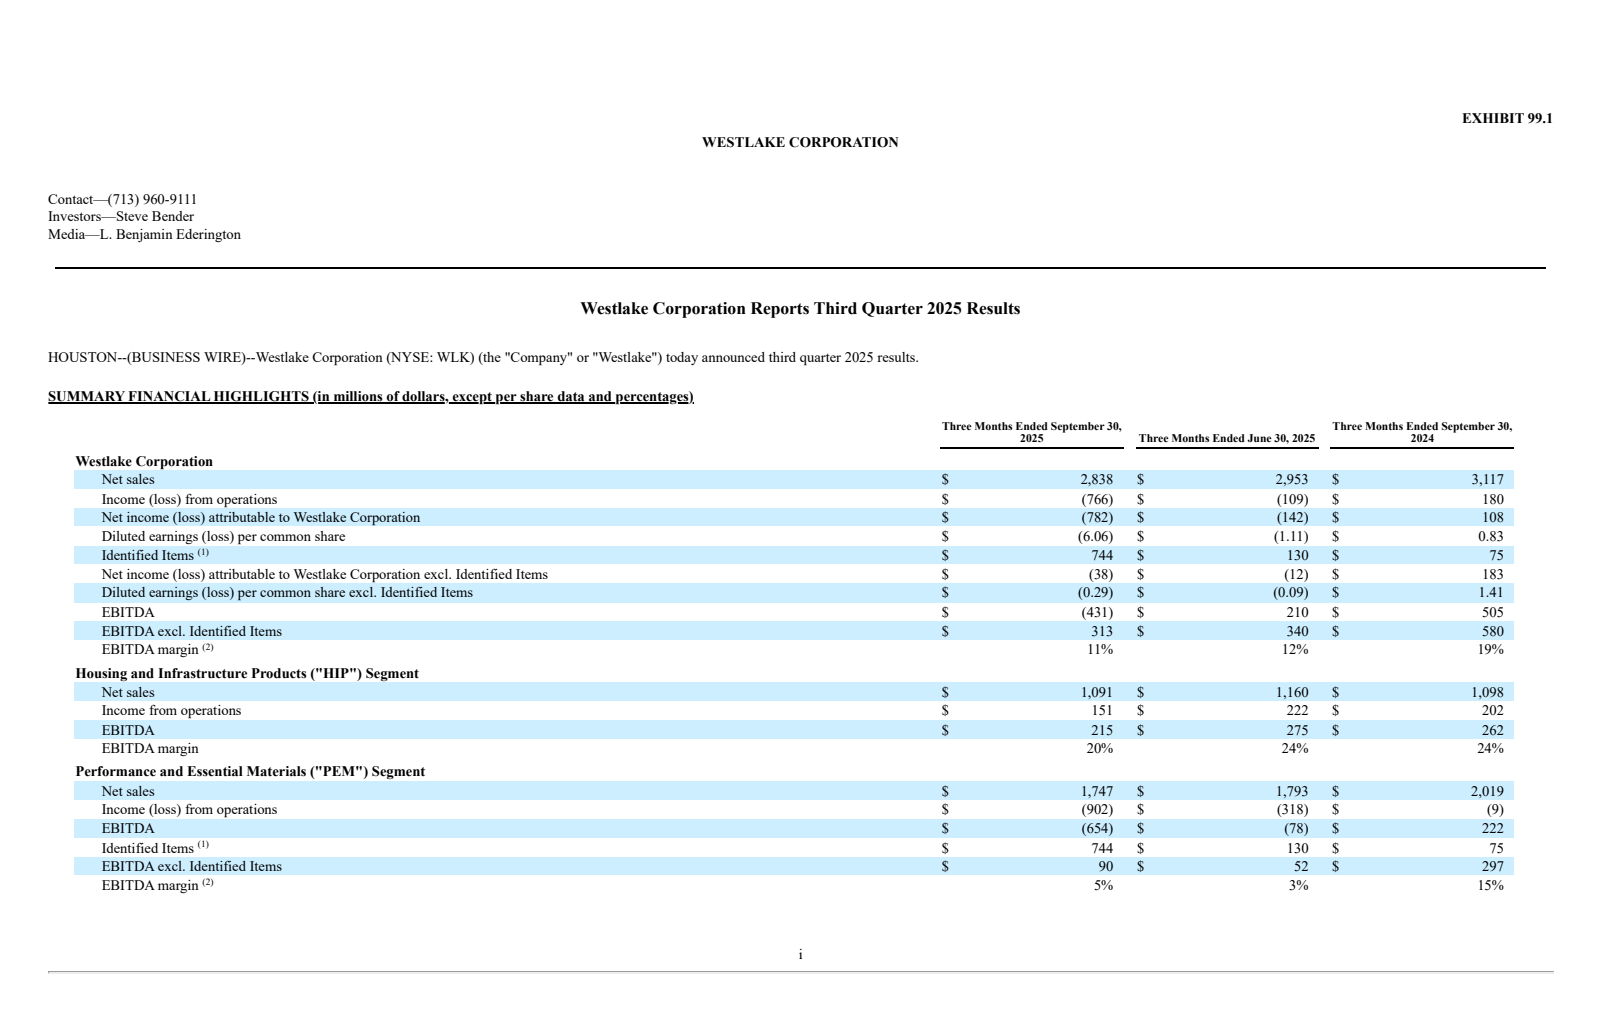Click HIP EBITDA value 215
This screenshot has width=1600, height=1033.
tap(1101, 730)
